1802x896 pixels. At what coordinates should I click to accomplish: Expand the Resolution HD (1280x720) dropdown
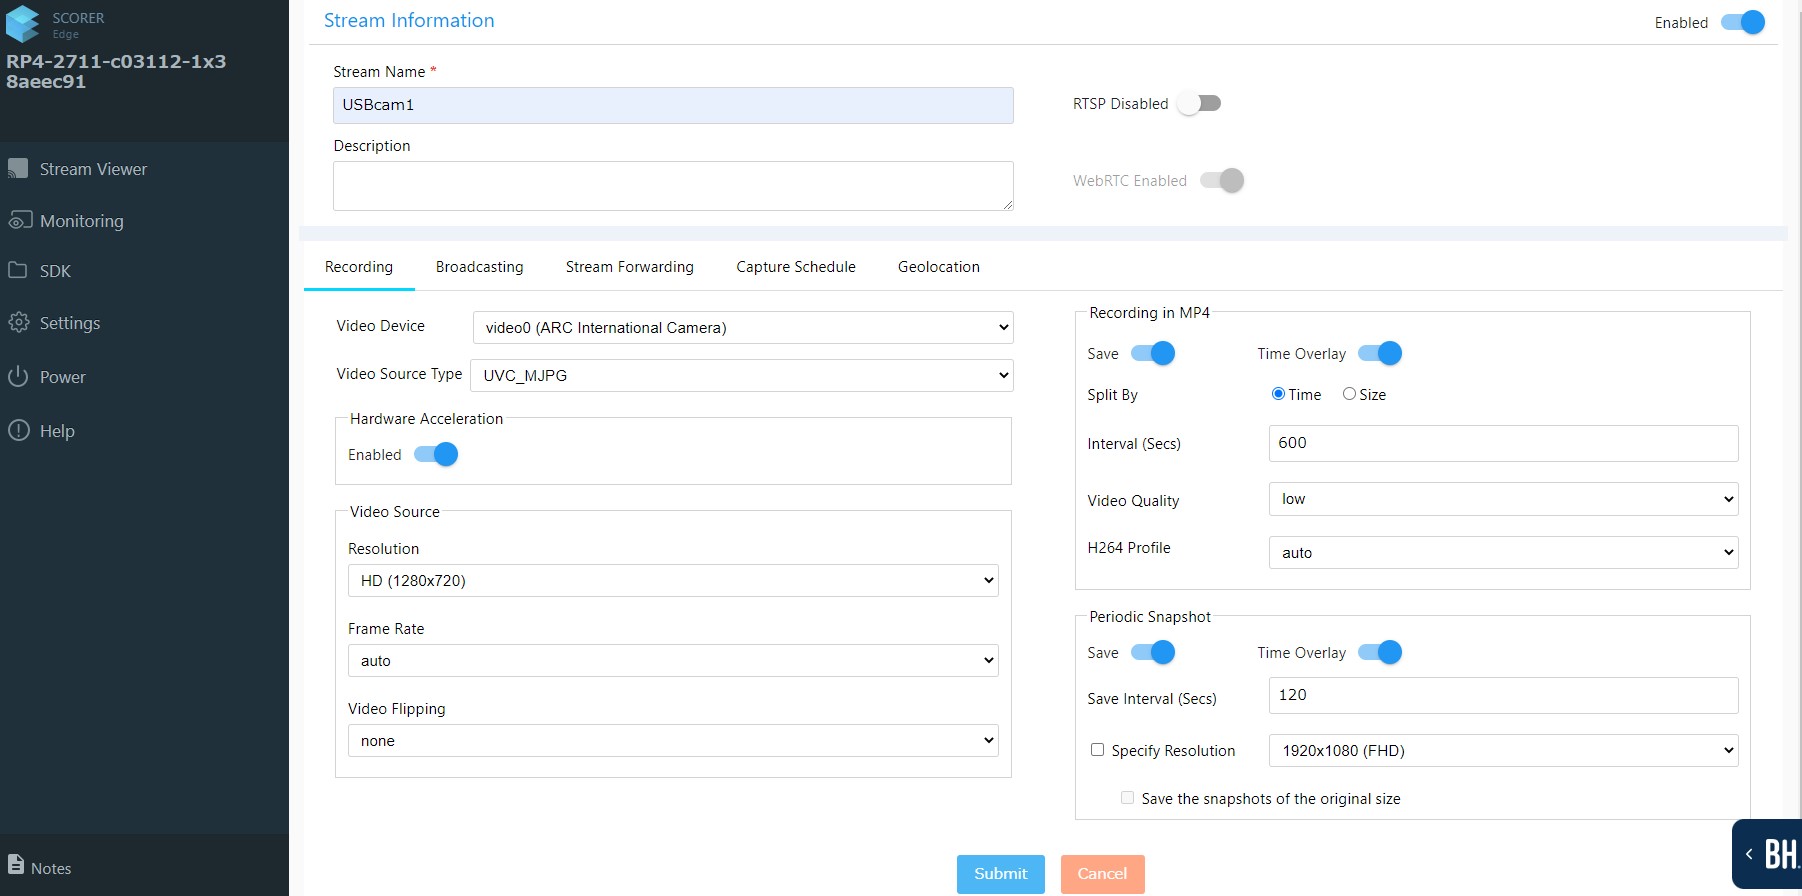click(x=672, y=581)
